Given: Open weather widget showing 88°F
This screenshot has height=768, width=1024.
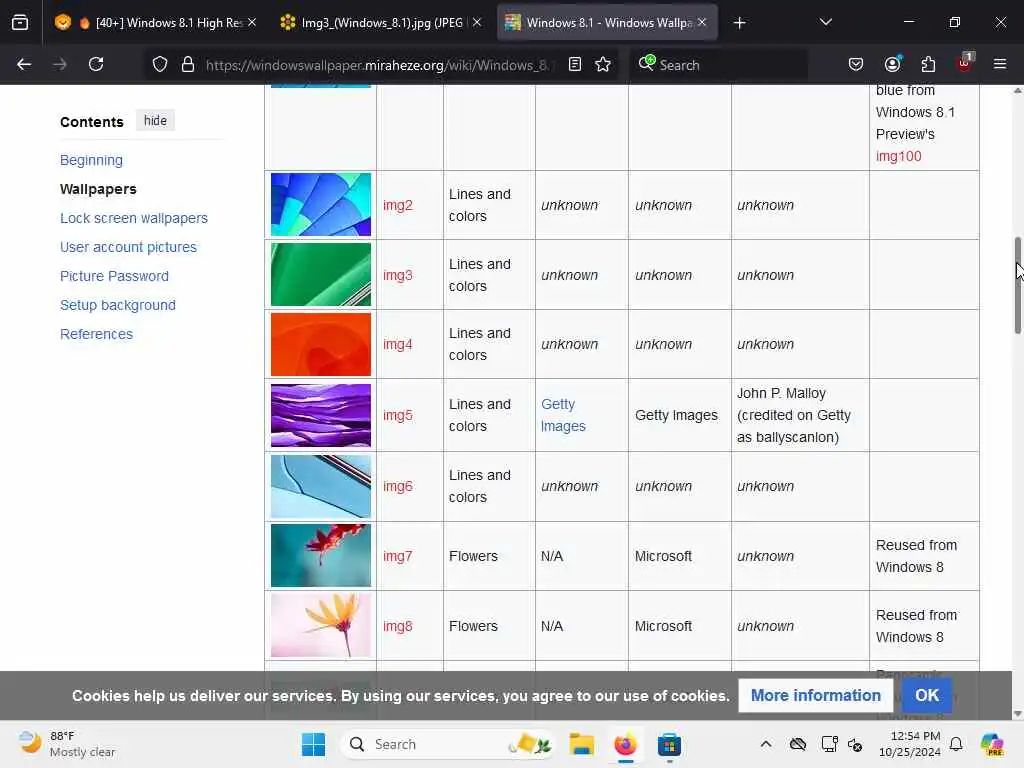Looking at the screenshot, I should coord(67,744).
